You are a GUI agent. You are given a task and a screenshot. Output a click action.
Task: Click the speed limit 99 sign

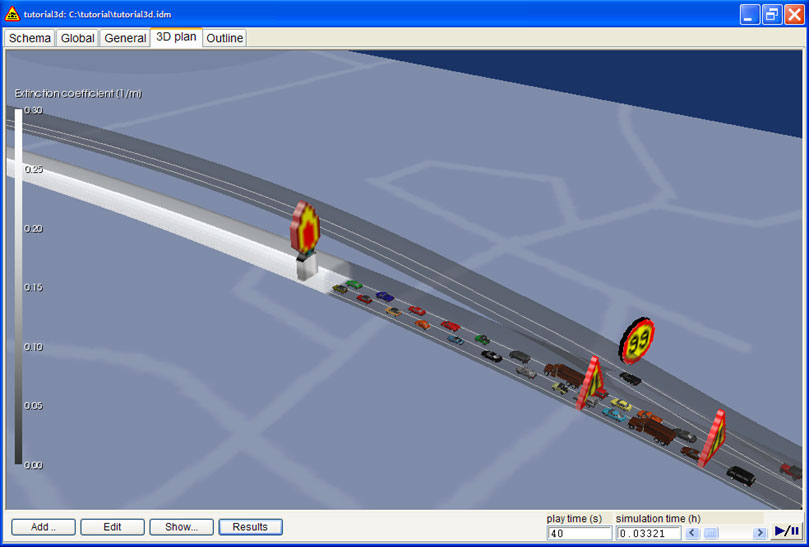tap(638, 339)
